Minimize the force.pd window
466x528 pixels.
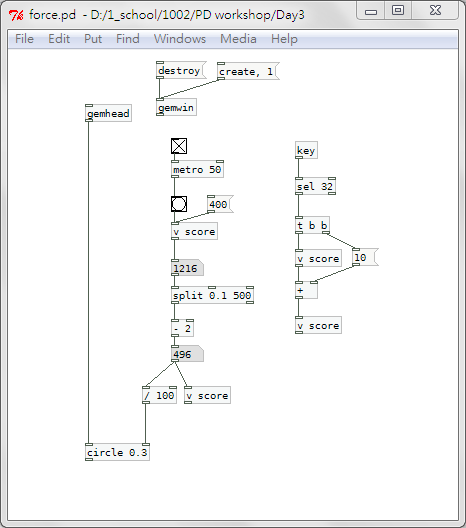point(371,12)
